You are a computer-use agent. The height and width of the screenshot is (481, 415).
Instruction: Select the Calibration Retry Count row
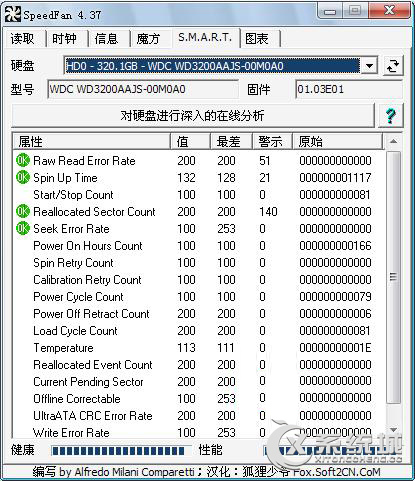tap(199, 280)
